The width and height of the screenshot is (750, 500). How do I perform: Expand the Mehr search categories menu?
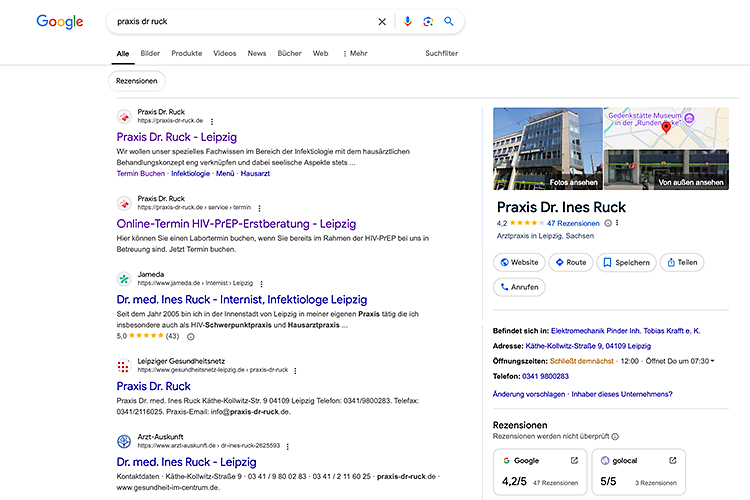(x=355, y=53)
